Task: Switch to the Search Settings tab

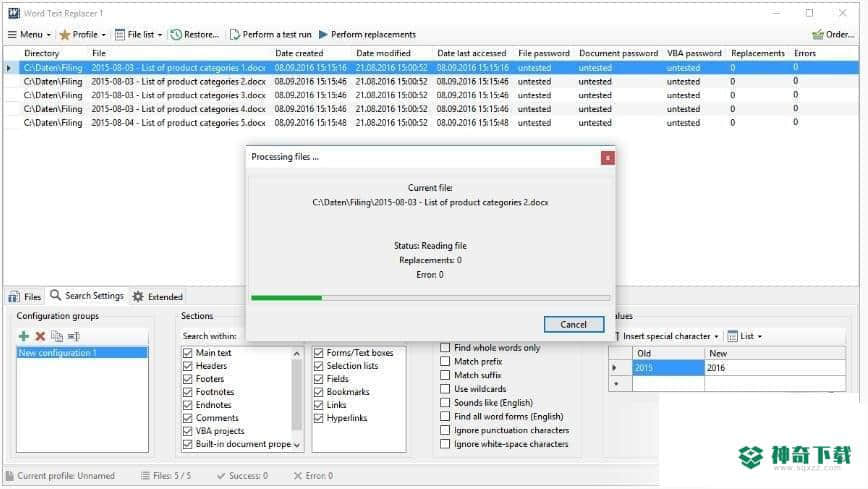Action: [x=87, y=296]
